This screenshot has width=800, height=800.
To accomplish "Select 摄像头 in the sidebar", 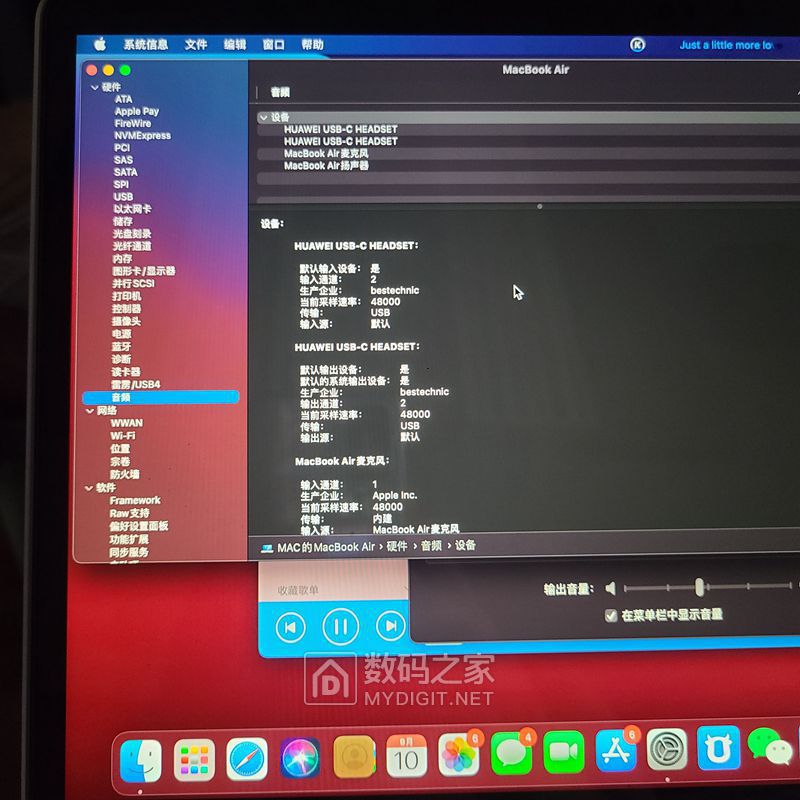I will click(126, 321).
